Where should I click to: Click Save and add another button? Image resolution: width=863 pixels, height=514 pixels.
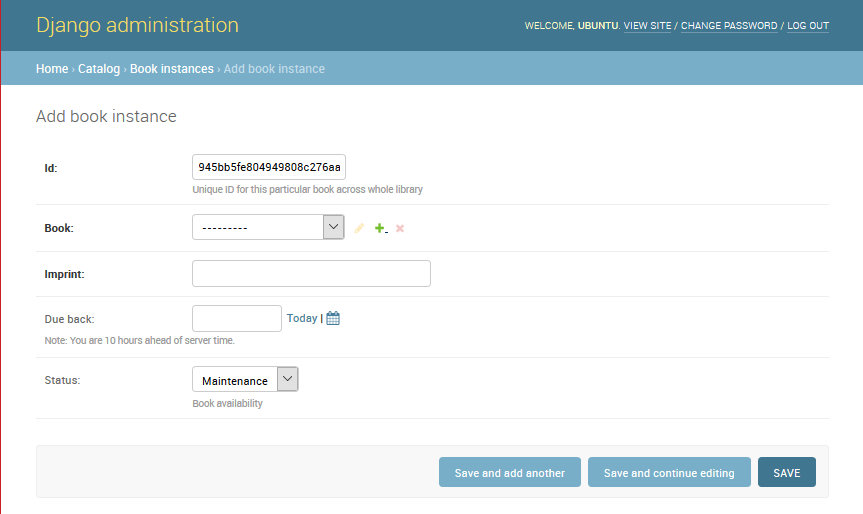[509, 472]
